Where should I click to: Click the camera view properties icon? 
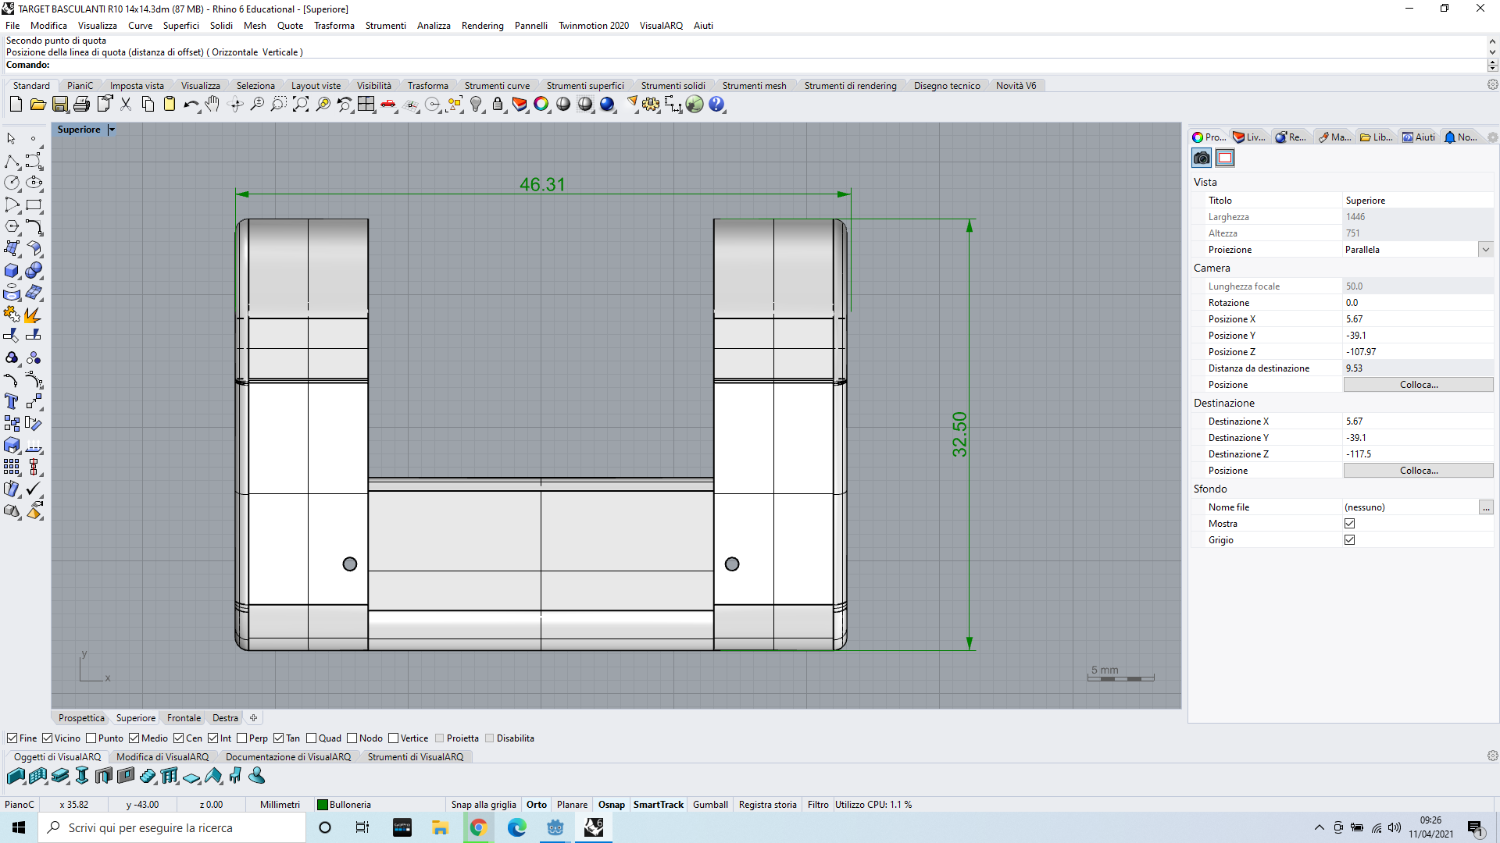point(1202,158)
